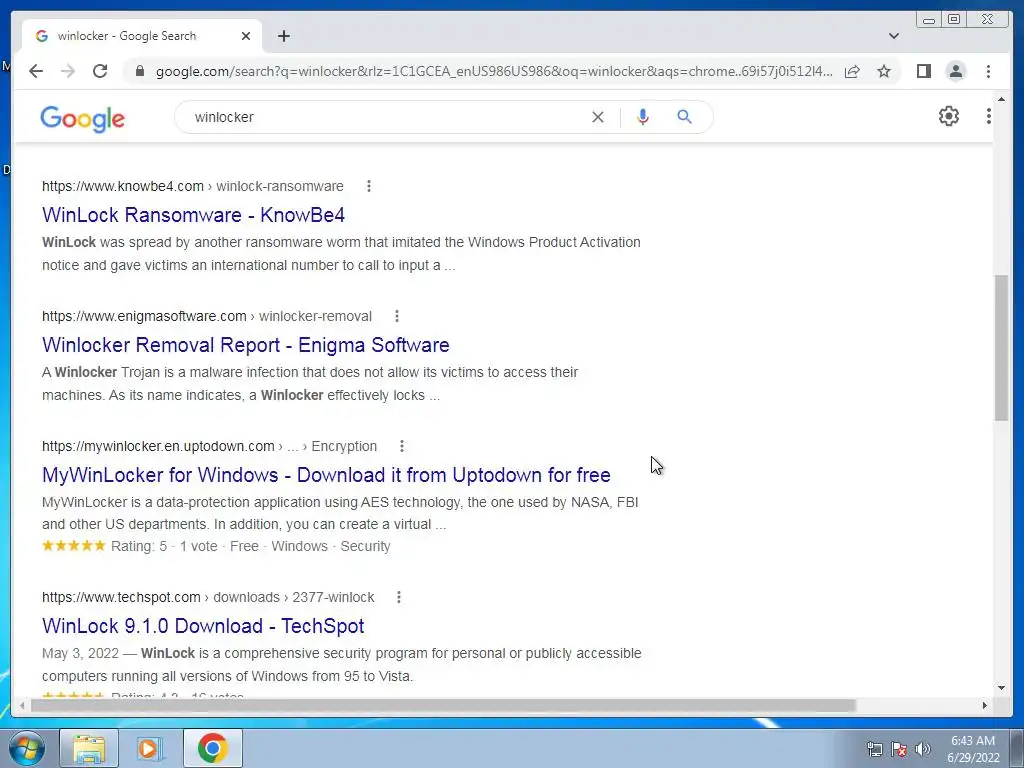Viewport: 1024px width, 768px height.
Task: Open Windows Explorer from taskbar
Action: (89, 748)
